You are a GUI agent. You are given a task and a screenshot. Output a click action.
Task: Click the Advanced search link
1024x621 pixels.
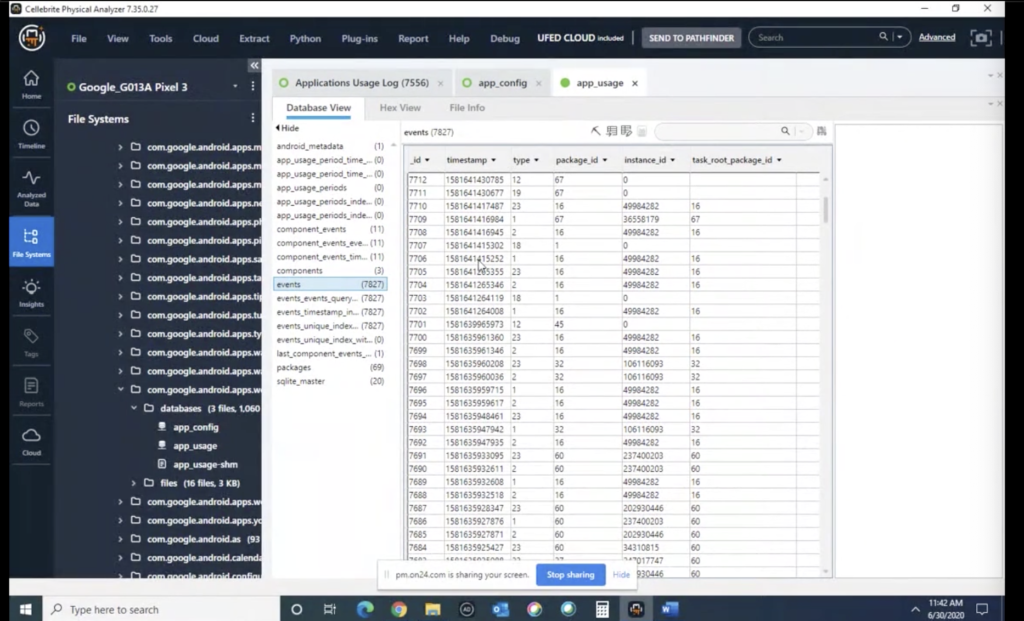pyautogui.click(x=936, y=37)
